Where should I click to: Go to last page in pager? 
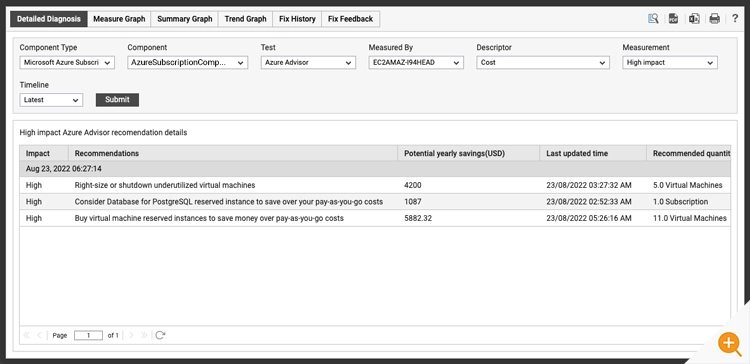(143, 335)
